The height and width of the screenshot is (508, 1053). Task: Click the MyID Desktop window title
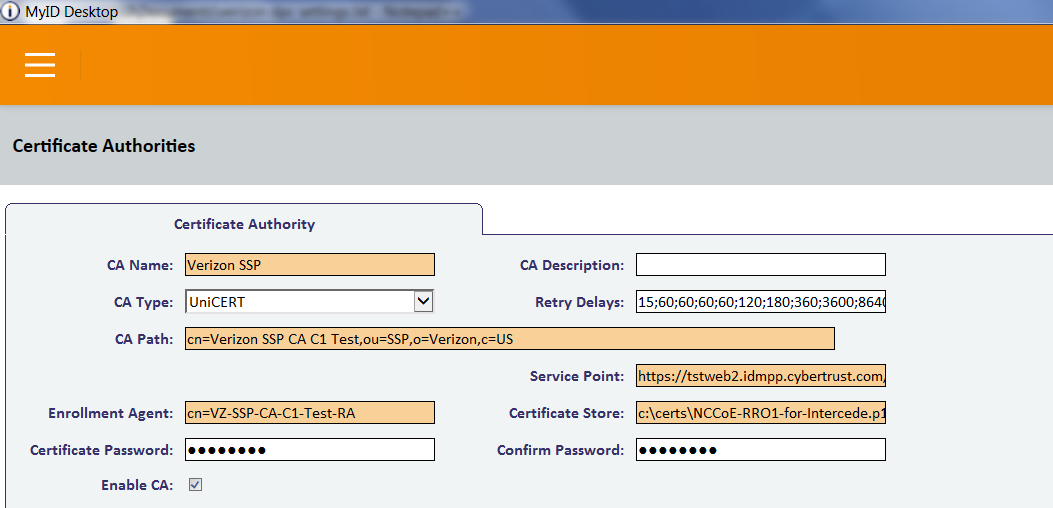[71, 12]
